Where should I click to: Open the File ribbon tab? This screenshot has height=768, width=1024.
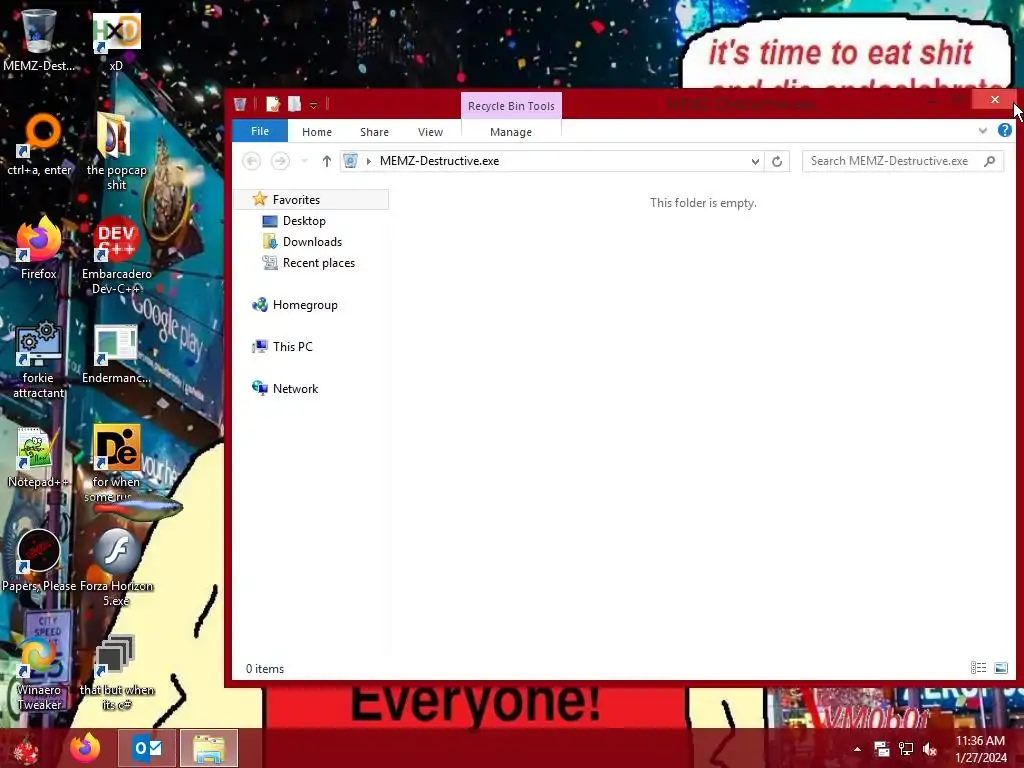[260, 131]
